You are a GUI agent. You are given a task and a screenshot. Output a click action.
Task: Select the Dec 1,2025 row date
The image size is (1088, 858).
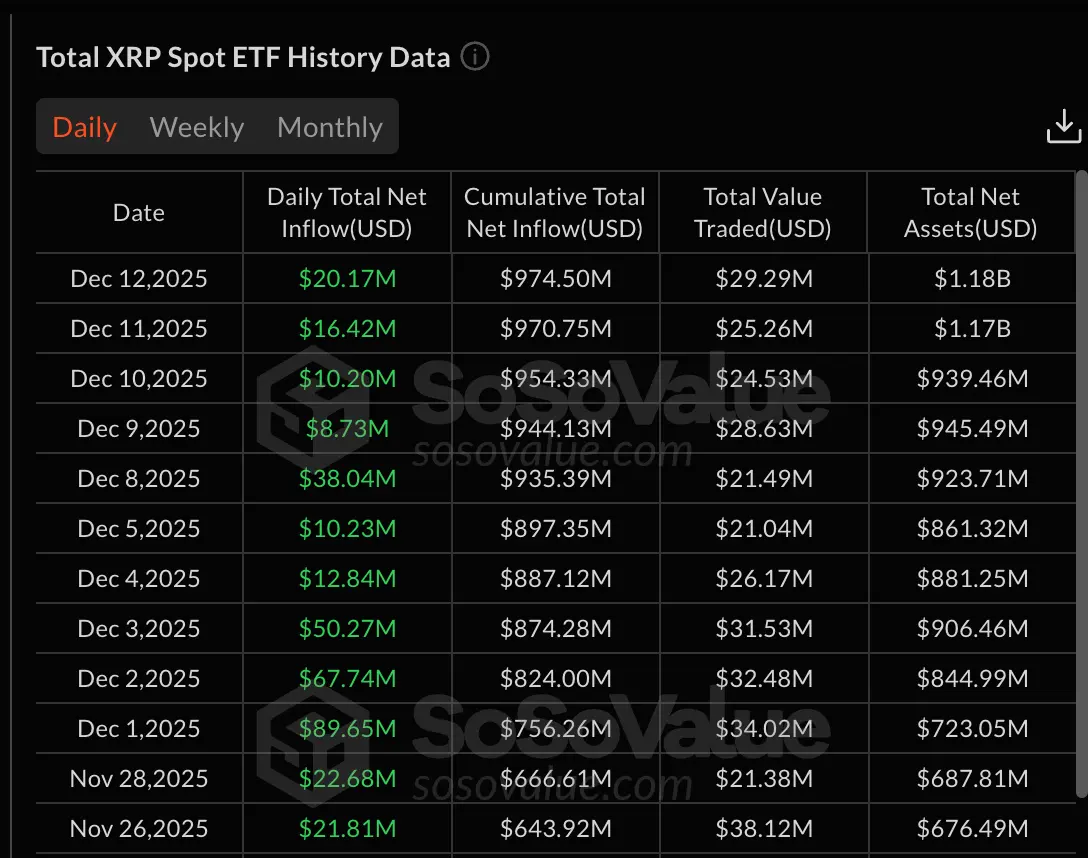click(x=139, y=728)
